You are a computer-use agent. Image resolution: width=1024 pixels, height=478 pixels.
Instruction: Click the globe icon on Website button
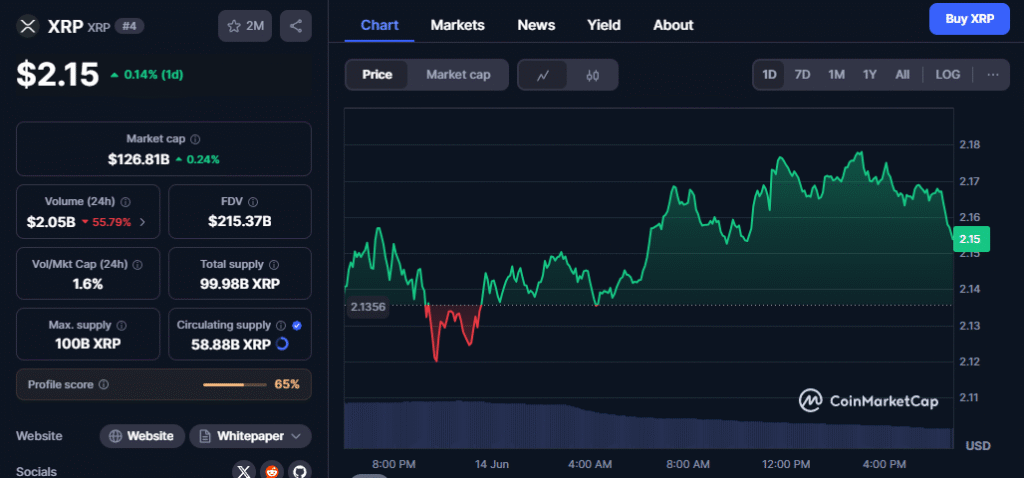(x=116, y=436)
